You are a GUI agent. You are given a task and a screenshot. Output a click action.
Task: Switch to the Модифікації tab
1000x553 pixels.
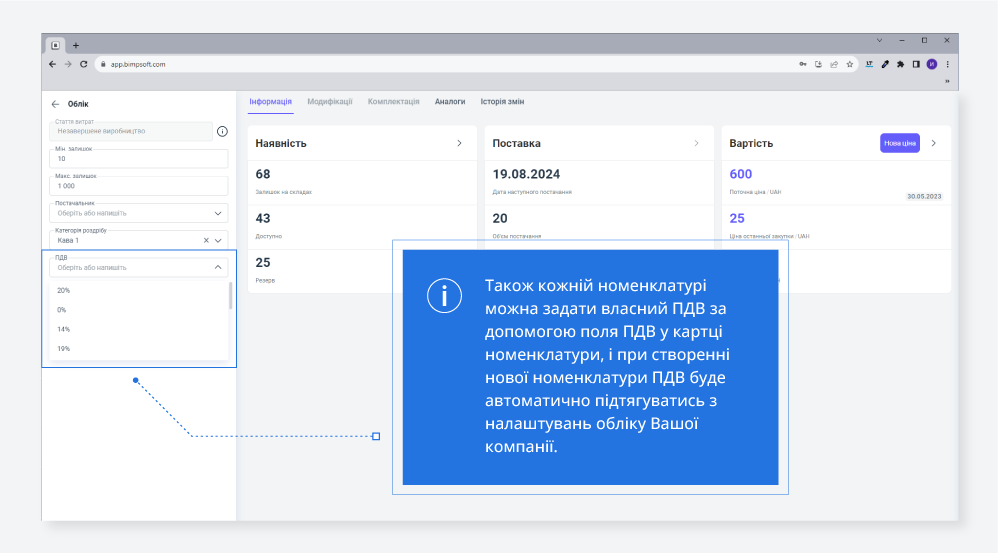(329, 102)
